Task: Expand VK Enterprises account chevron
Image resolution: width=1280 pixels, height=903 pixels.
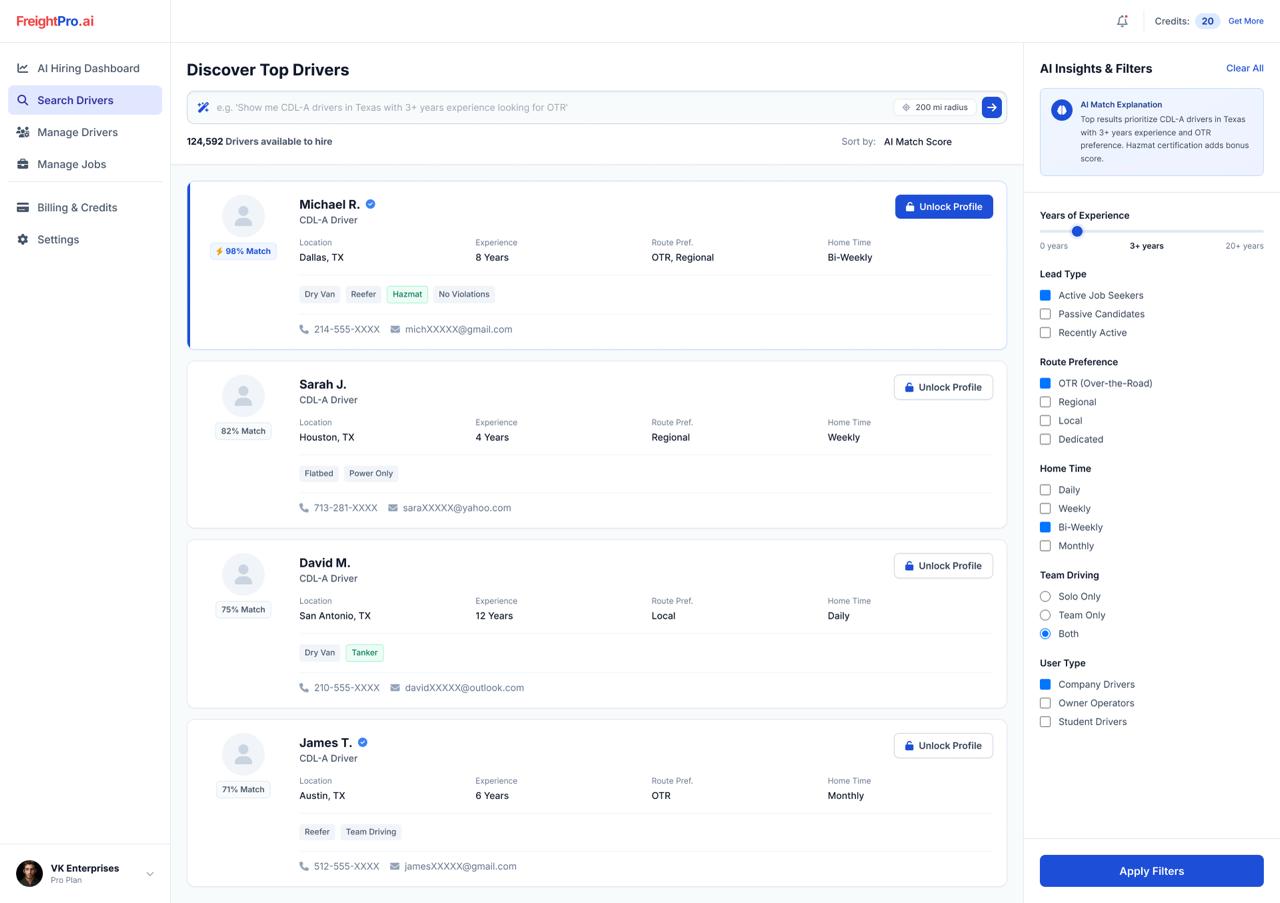Action: pyautogui.click(x=150, y=874)
